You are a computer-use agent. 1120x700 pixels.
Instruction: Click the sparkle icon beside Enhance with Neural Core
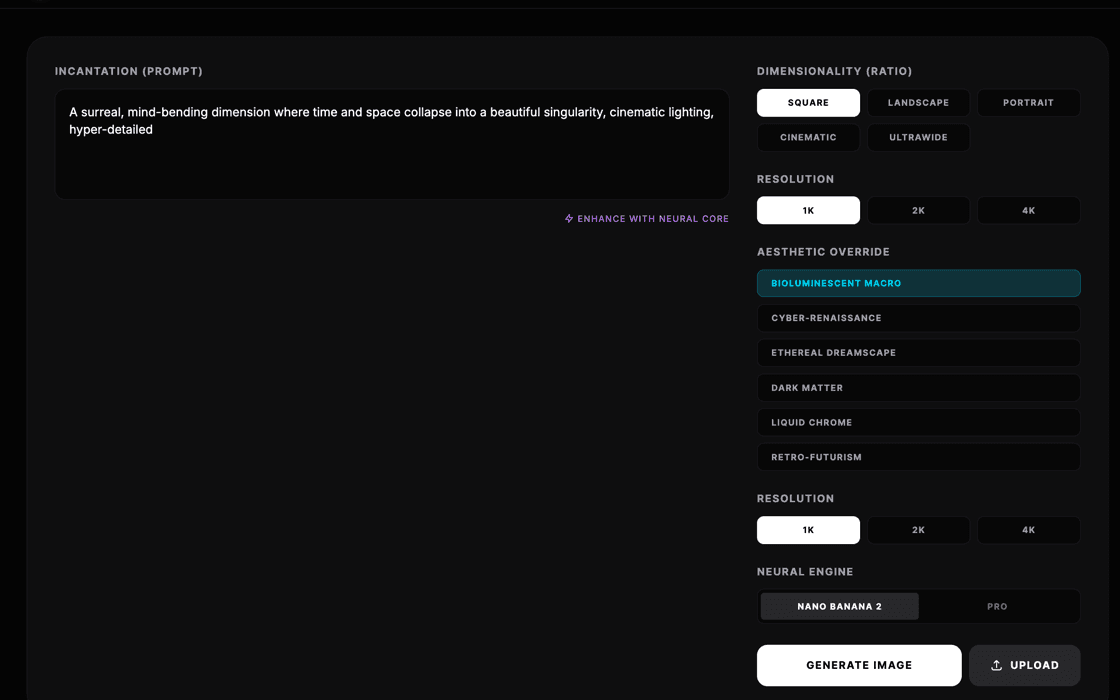(x=569, y=219)
